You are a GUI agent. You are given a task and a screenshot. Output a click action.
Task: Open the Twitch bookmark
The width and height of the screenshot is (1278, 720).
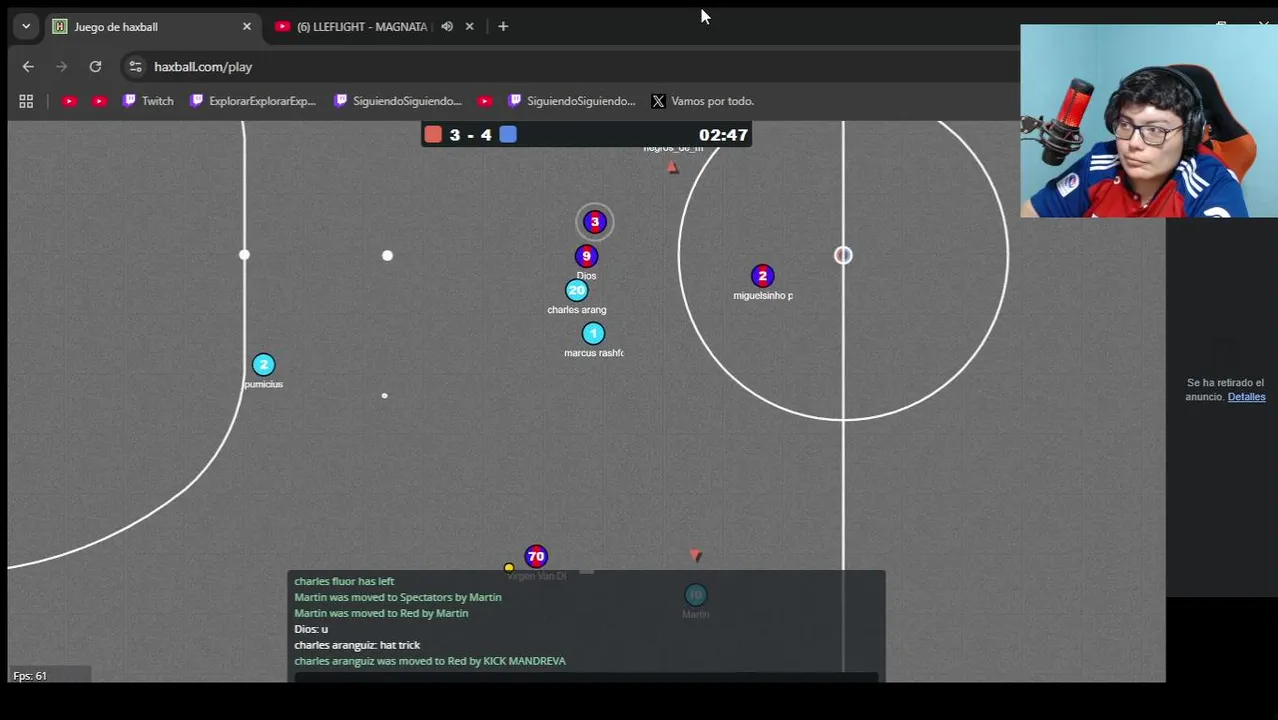tap(148, 101)
